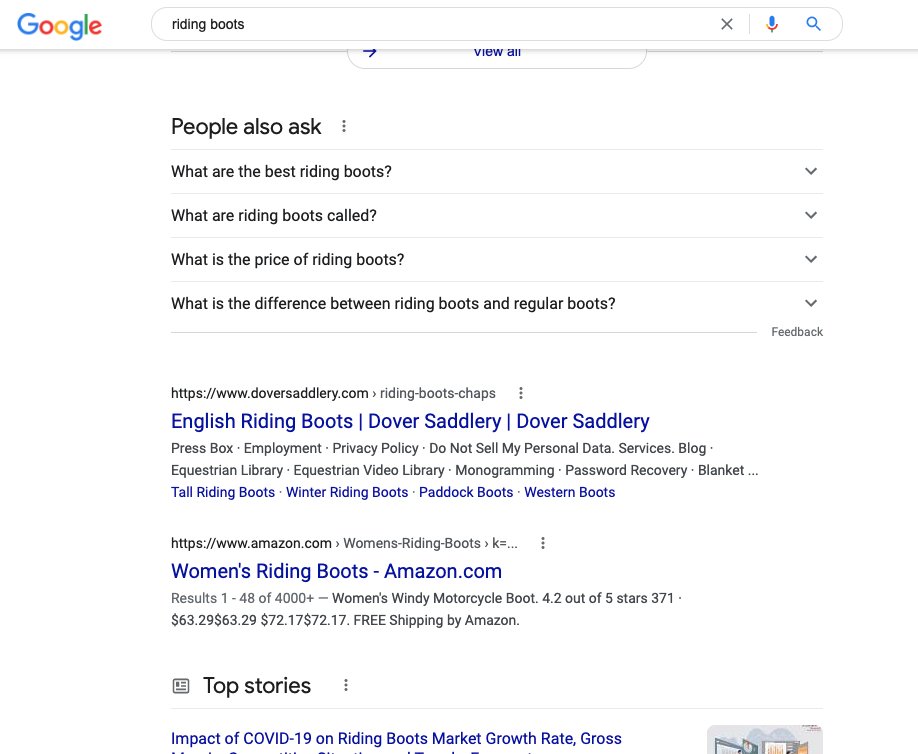918x754 pixels.
Task: Open three-dot options for amazon.com result
Action: pos(543,543)
